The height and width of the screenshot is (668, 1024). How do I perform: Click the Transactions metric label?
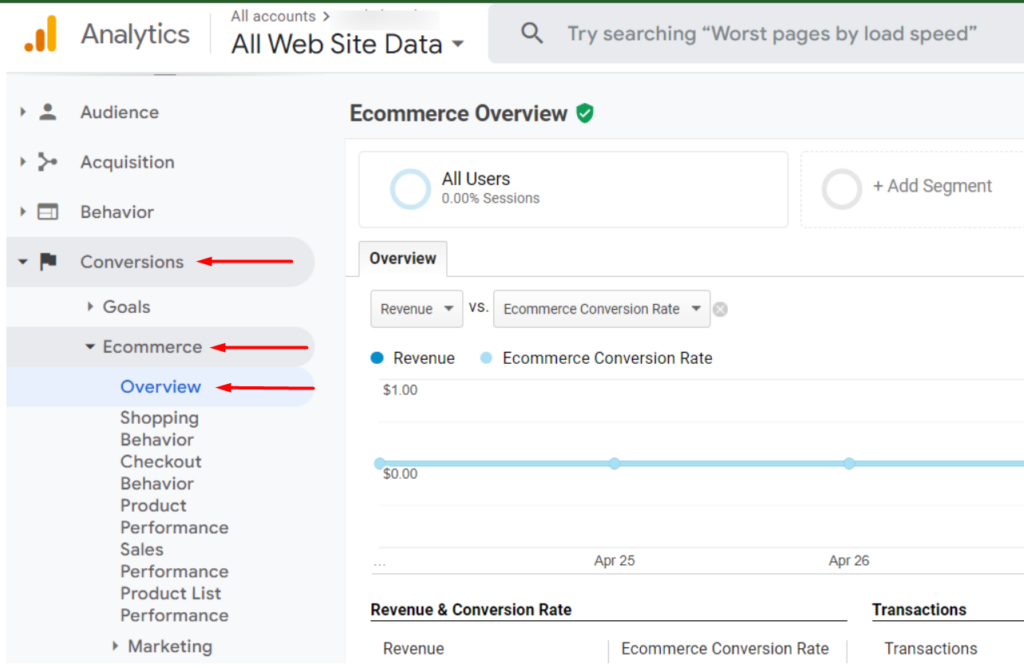point(931,648)
